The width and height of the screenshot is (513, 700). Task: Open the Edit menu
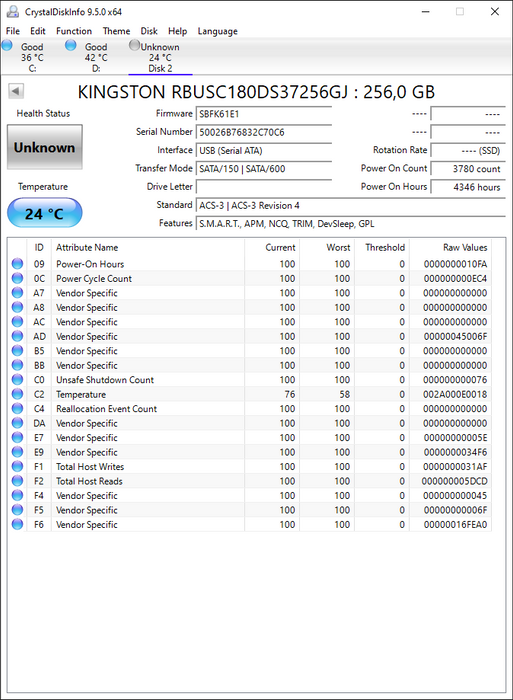click(38, 31)
